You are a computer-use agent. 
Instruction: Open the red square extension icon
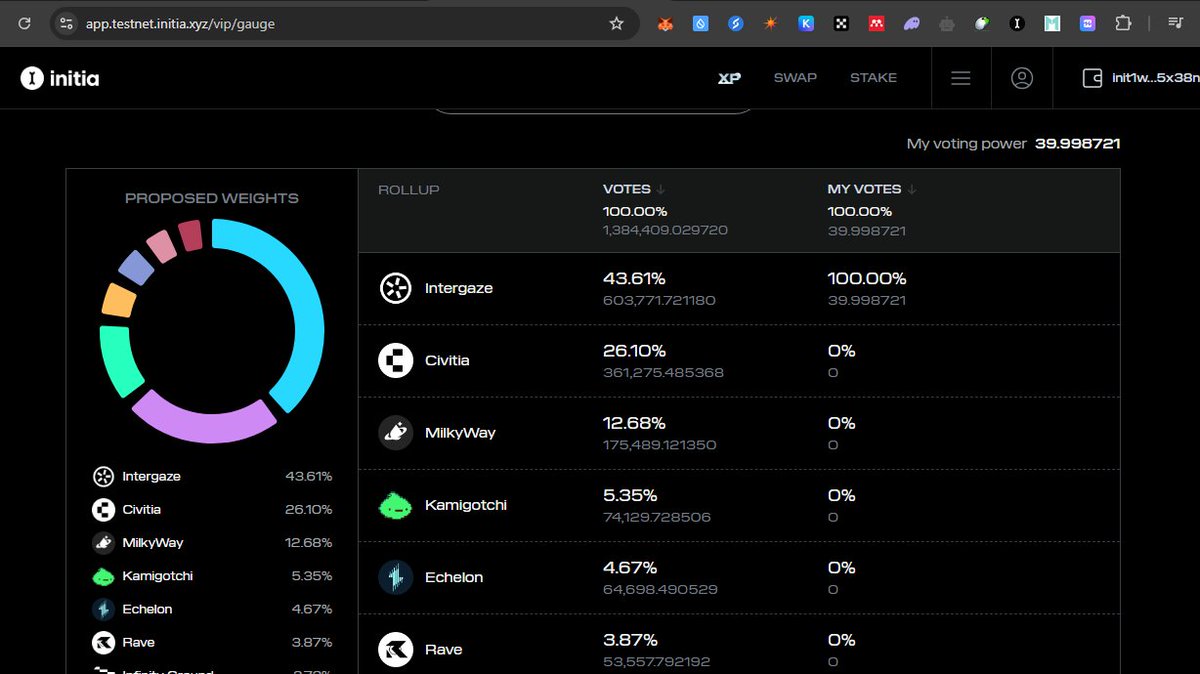pos(876,23)
